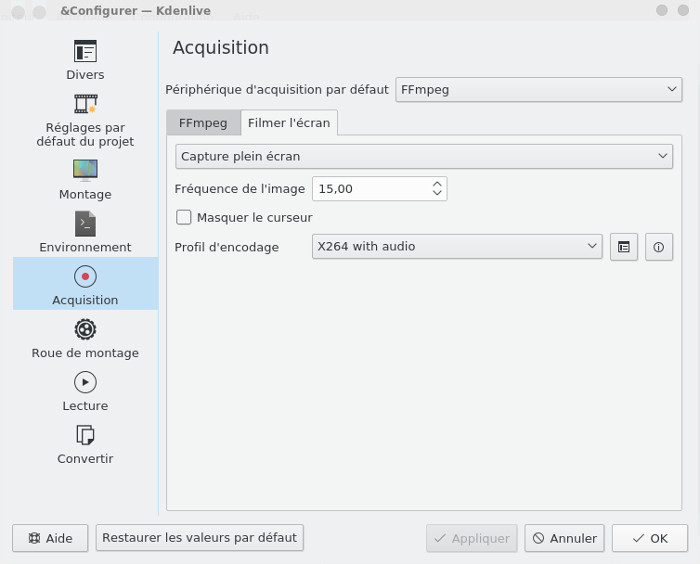The height and width of the screenshot is (564, 700).
Task: Show encoding profile info button
Action: coord(658,246)
